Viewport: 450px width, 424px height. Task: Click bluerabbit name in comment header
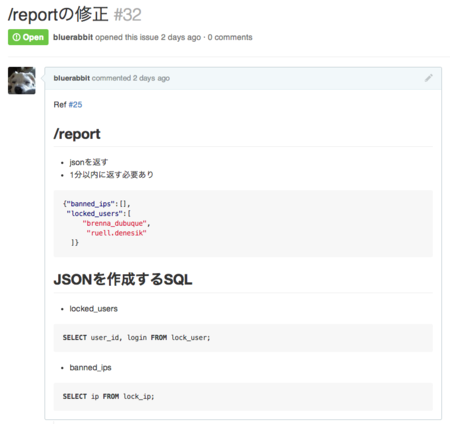72,78
